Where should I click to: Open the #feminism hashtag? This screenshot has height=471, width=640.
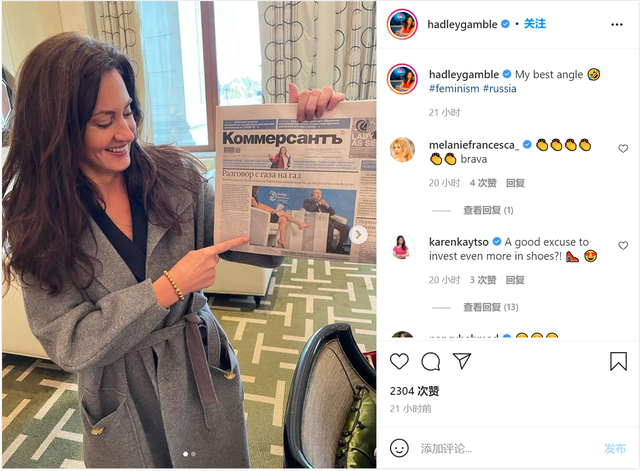tap(454, 89)
